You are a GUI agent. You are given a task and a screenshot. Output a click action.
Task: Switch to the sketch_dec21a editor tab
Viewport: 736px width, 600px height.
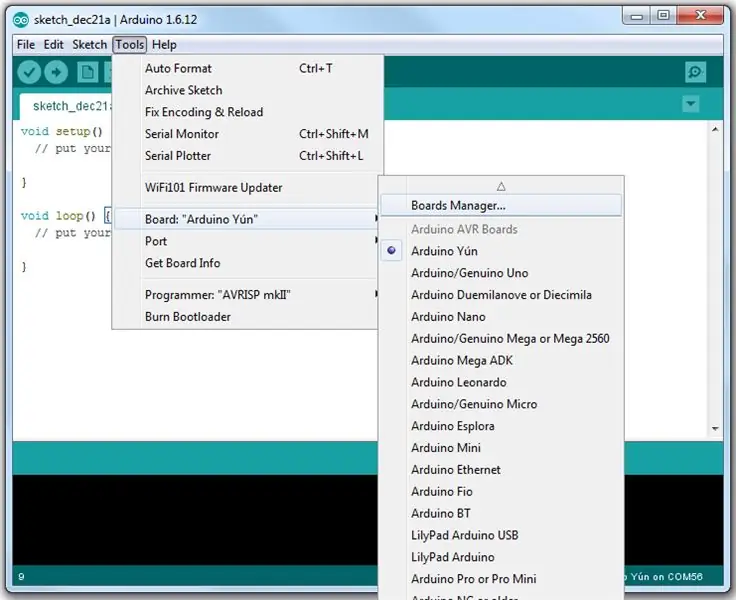point(66,107)
